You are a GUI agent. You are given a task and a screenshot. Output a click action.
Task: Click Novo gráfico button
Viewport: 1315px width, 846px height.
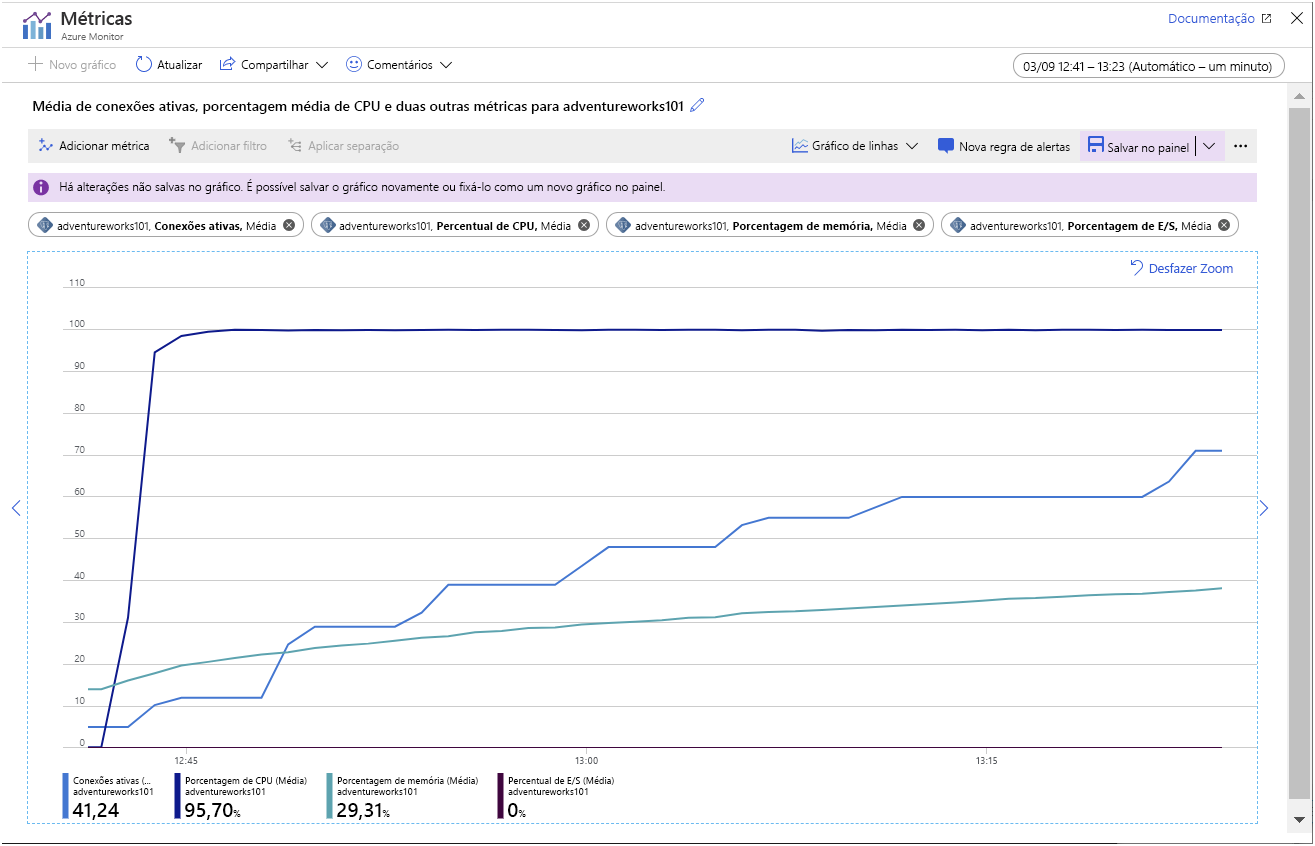tap(72, 64)
